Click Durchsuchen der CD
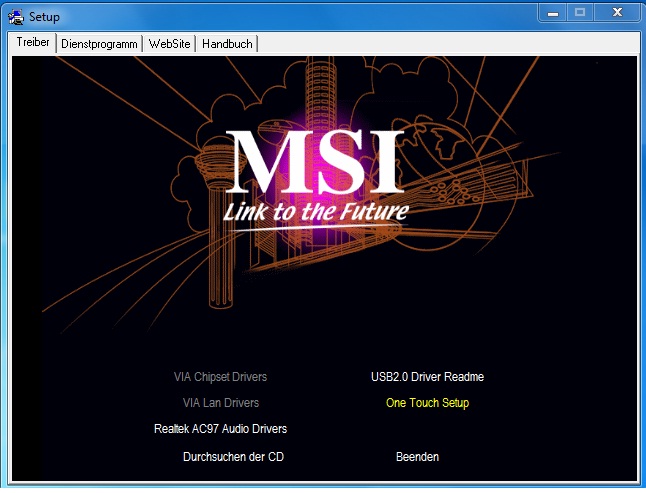 coord(233,457)
